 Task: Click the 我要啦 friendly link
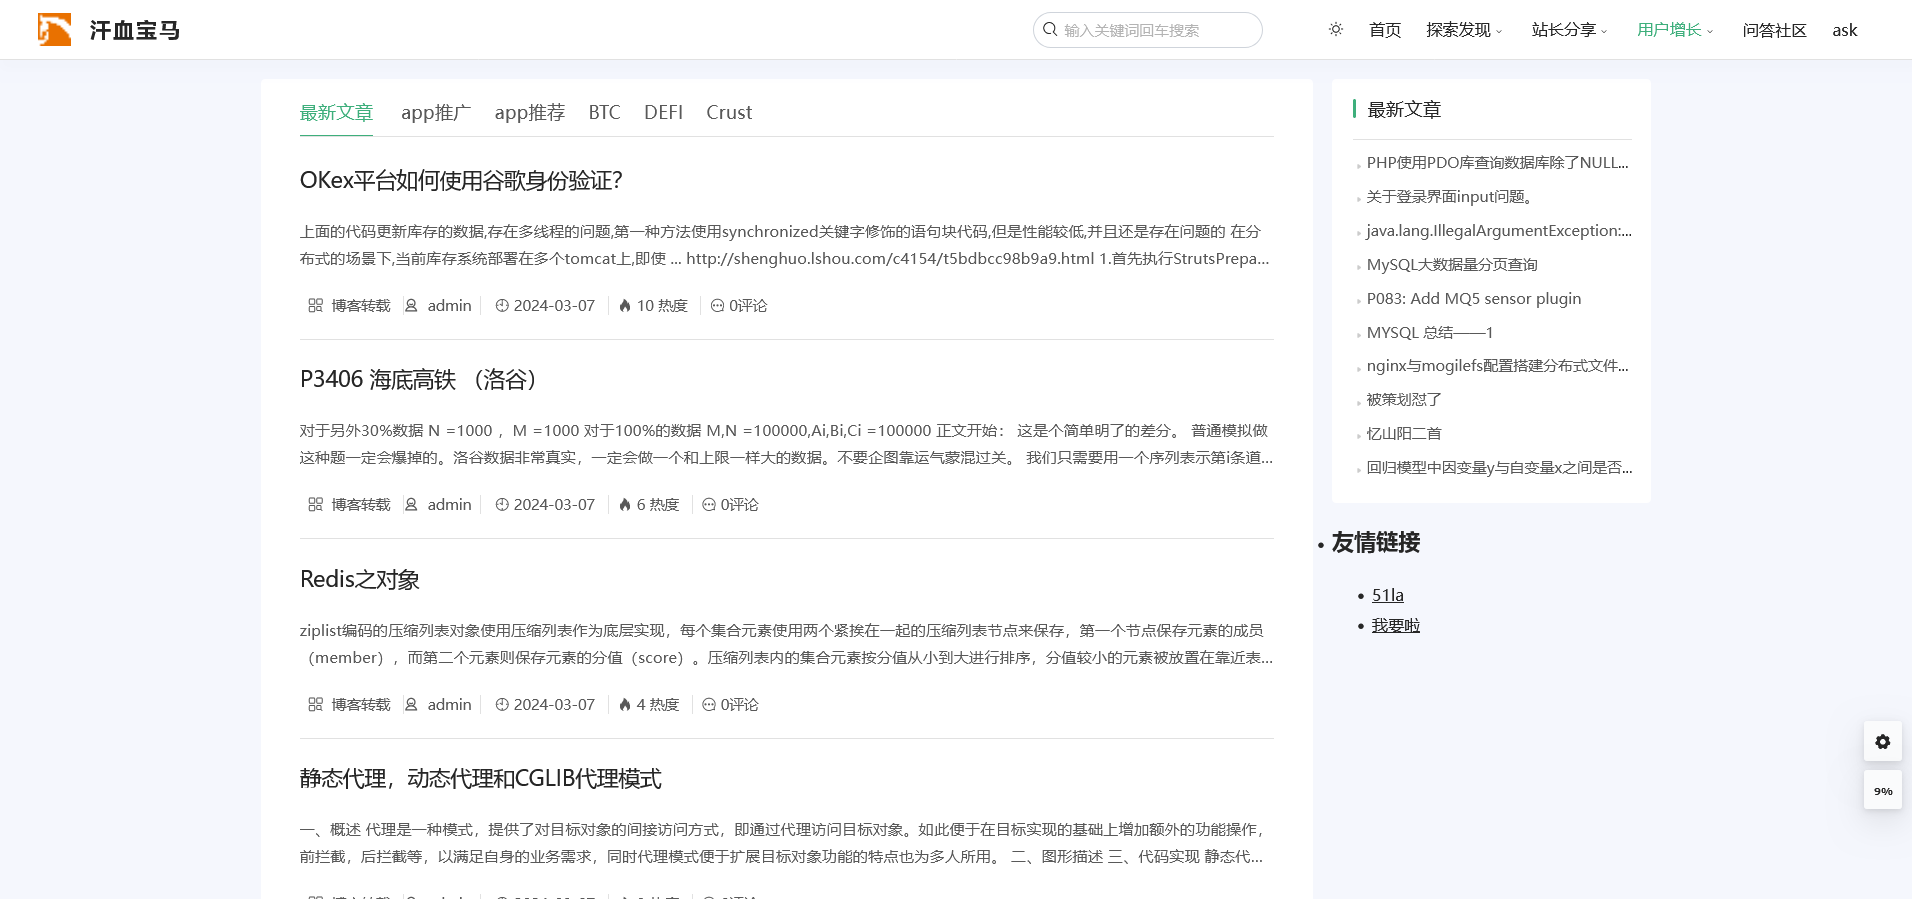pos(1396,626)
